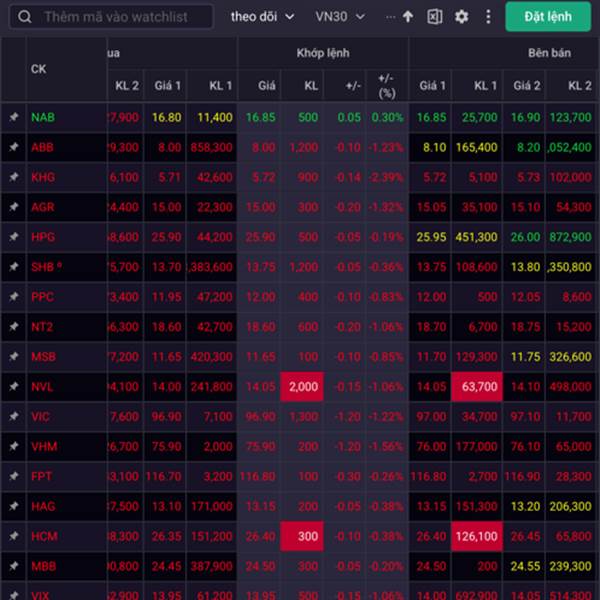The image size is (600, 600).
Task: Click MSB sell volume 326,600
Action: tap(571, 357)
